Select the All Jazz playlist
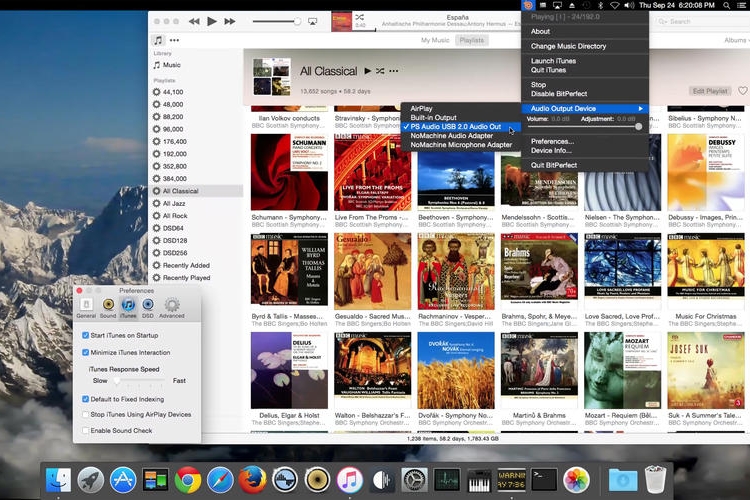The width and height of the screenshot is (750, 500). click(195, 203)
